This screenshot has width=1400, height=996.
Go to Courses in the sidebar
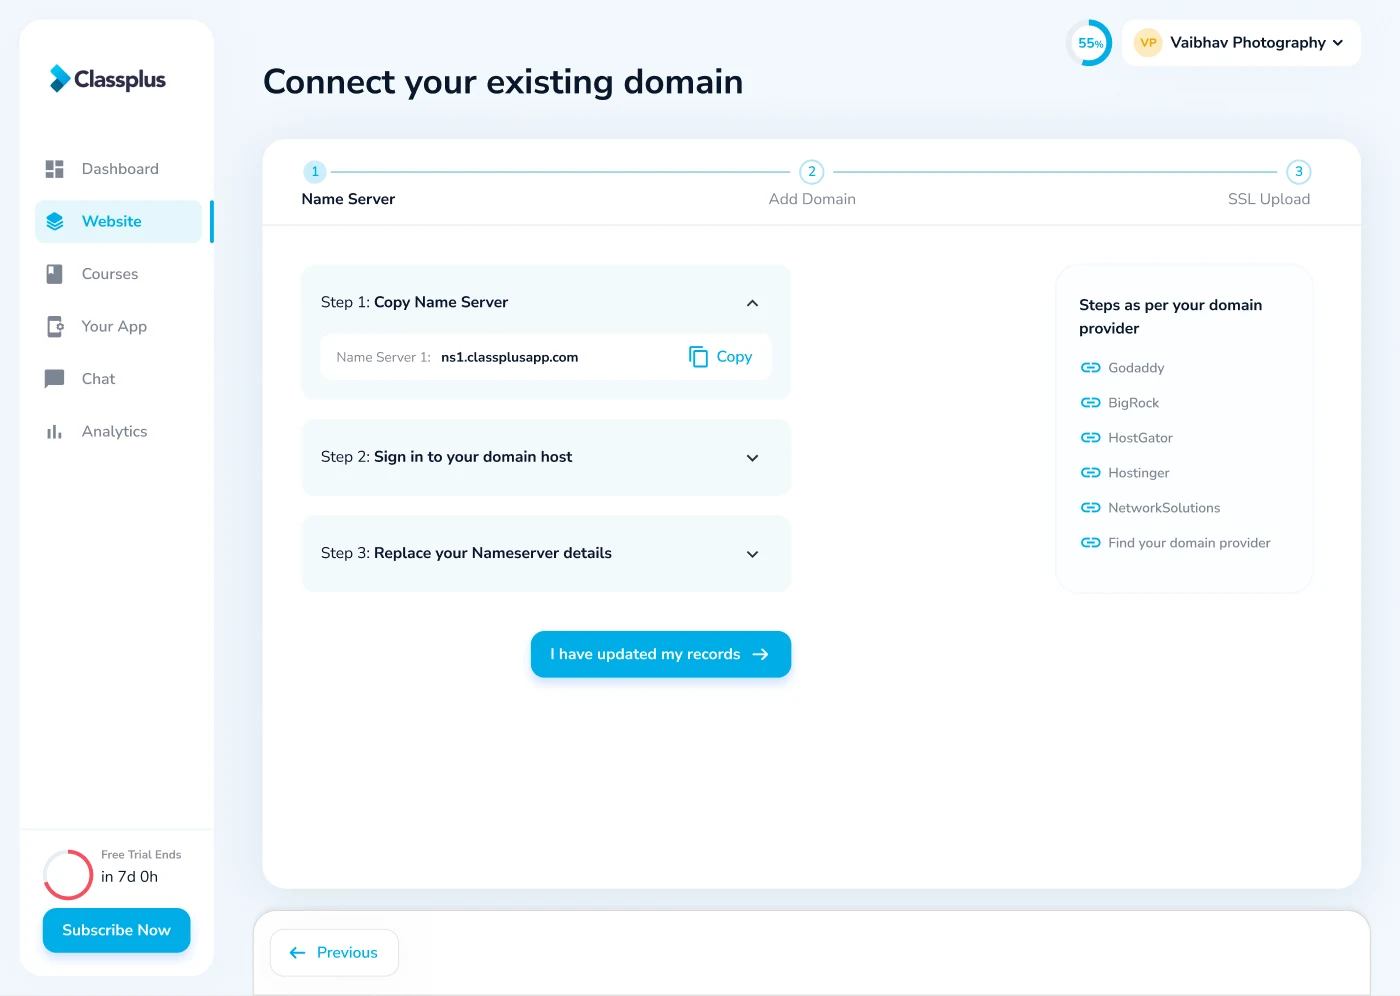tap(118, 274)
